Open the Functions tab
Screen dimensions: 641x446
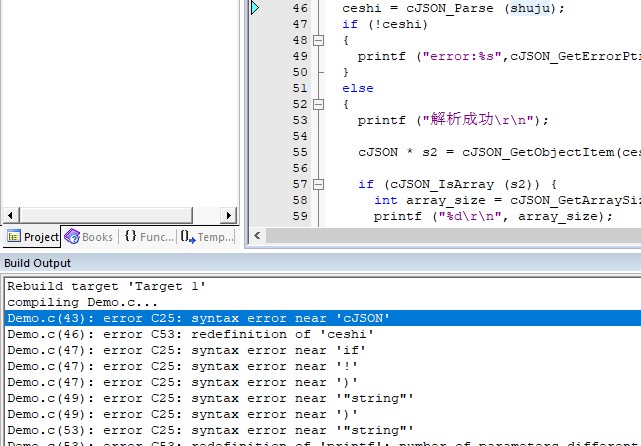coord(149,237)
